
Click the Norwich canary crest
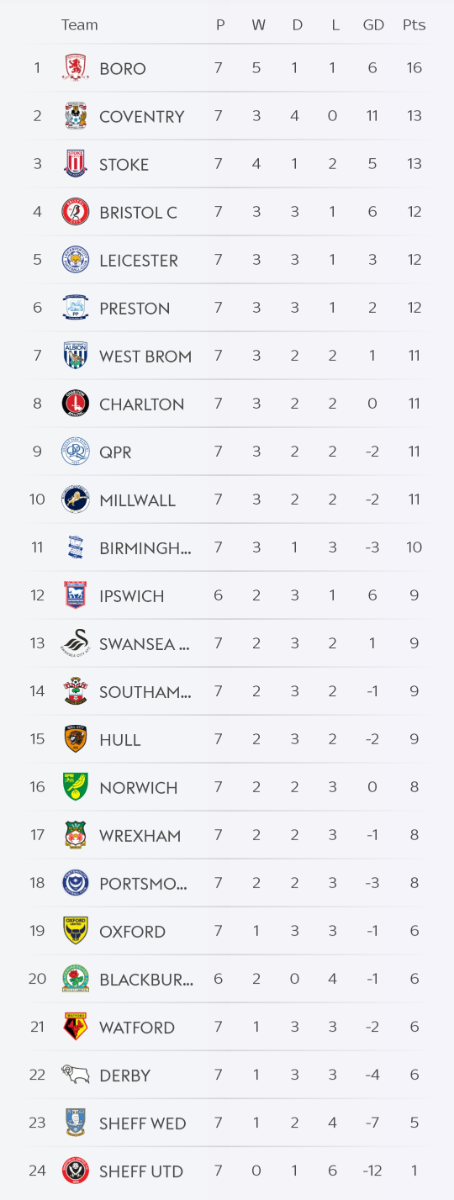76,787
